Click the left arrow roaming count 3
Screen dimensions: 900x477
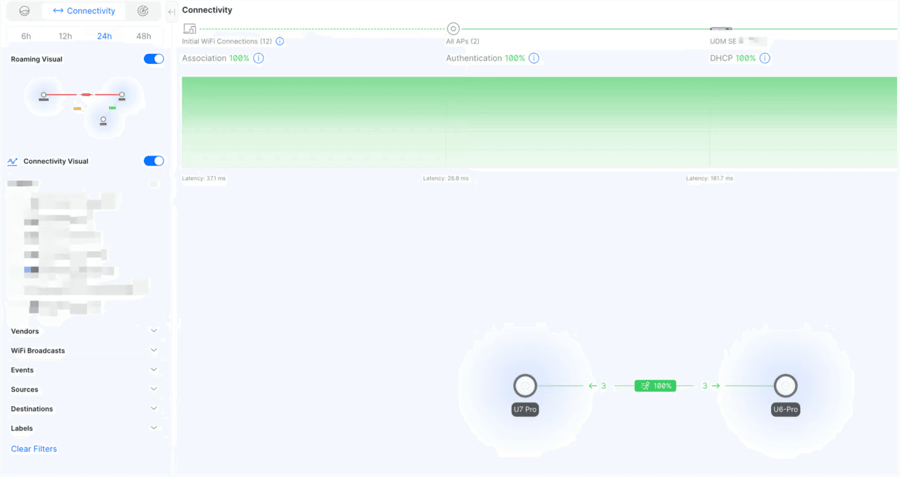click(x=598, y=386)
